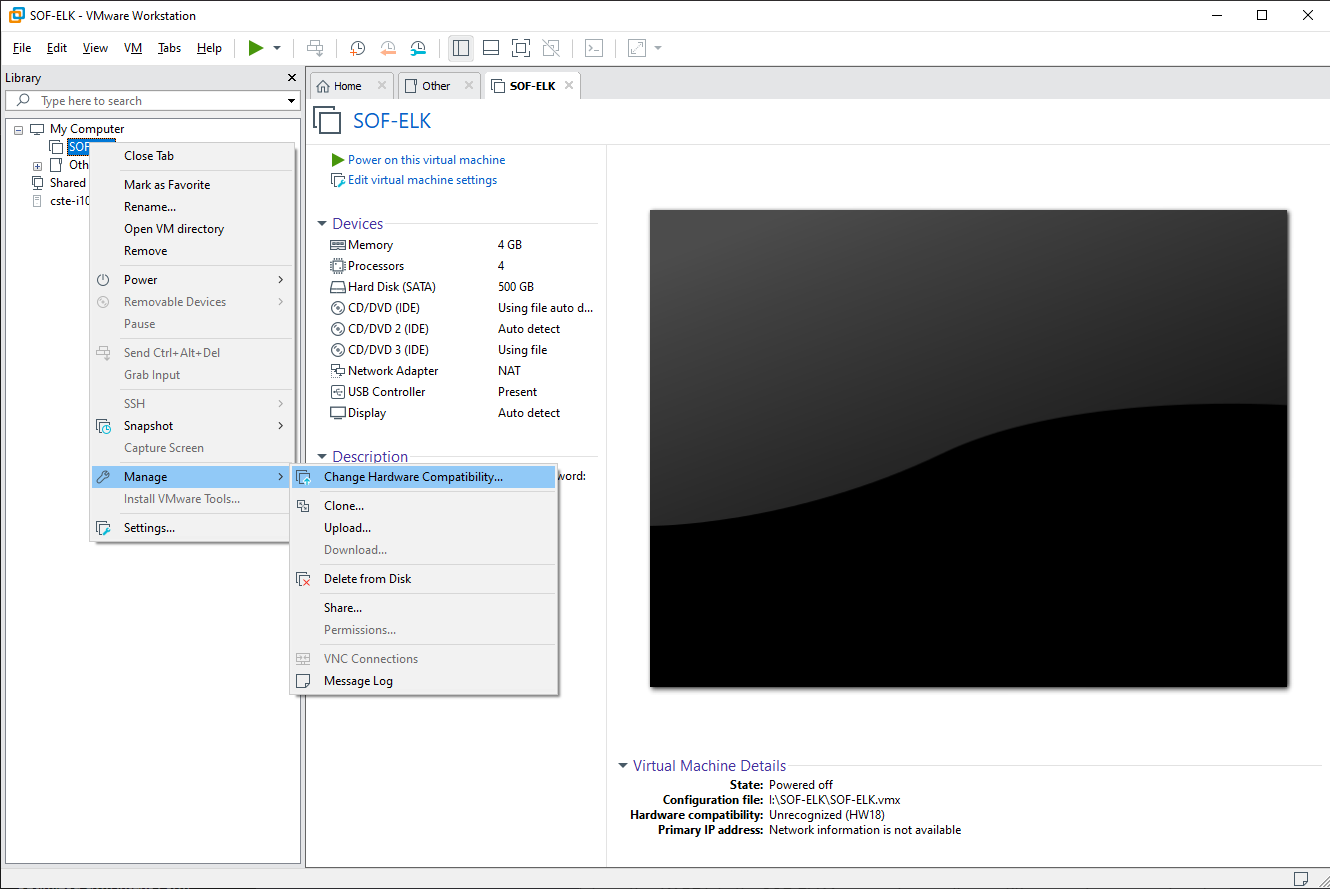1330x890 pixels.
Task: Click Edit virtual machine settings link
Action: [x=422, y=180]
